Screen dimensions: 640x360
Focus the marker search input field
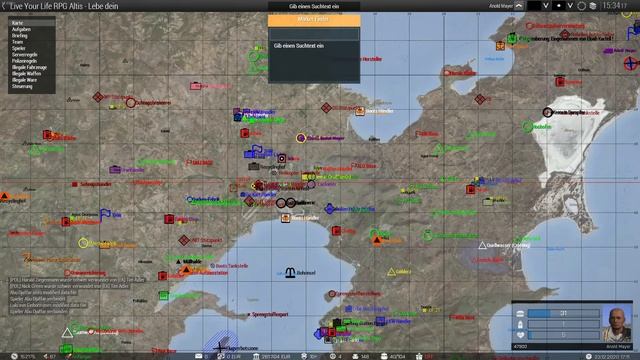pos(314,34)
